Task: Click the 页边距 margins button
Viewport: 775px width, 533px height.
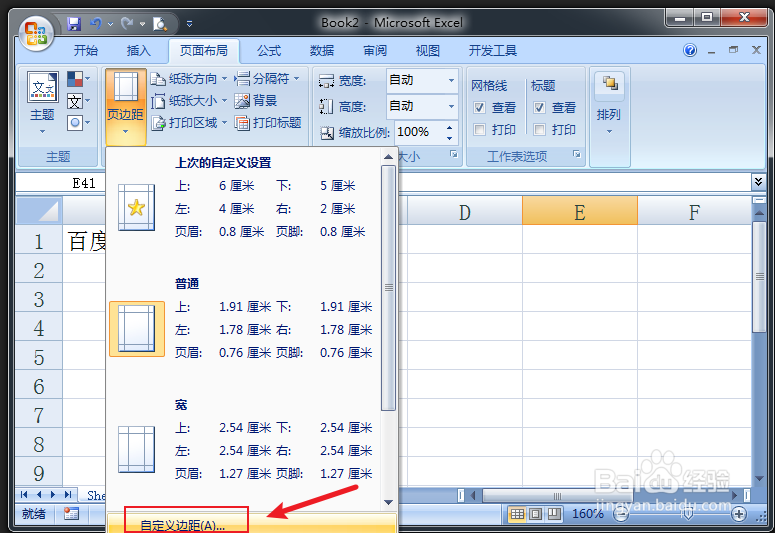Action: 126,106
